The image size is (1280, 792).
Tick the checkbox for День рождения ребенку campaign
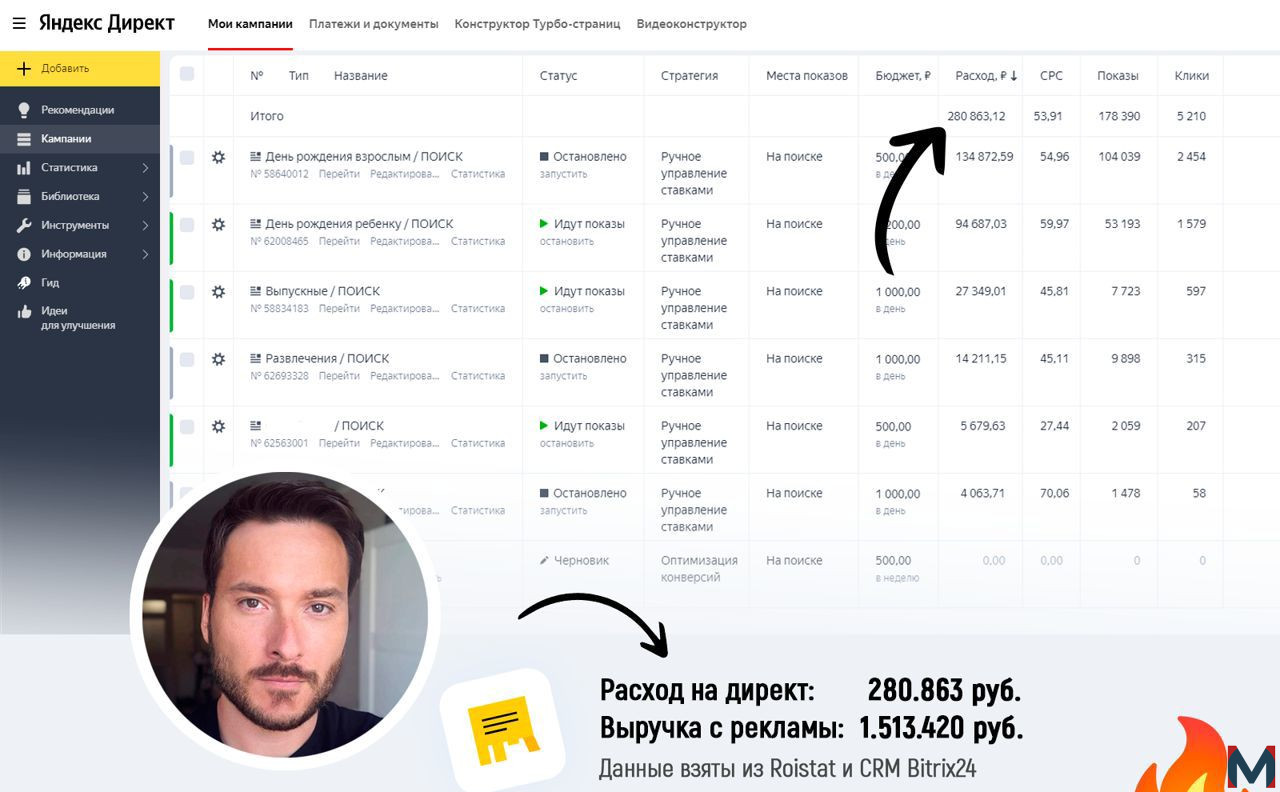coord(187,225)
